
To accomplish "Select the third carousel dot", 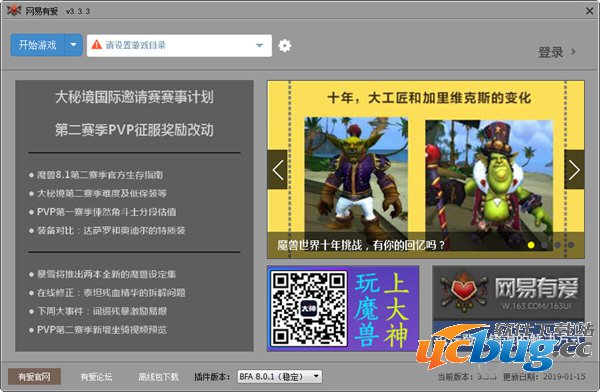I will [x=558, y=245].
